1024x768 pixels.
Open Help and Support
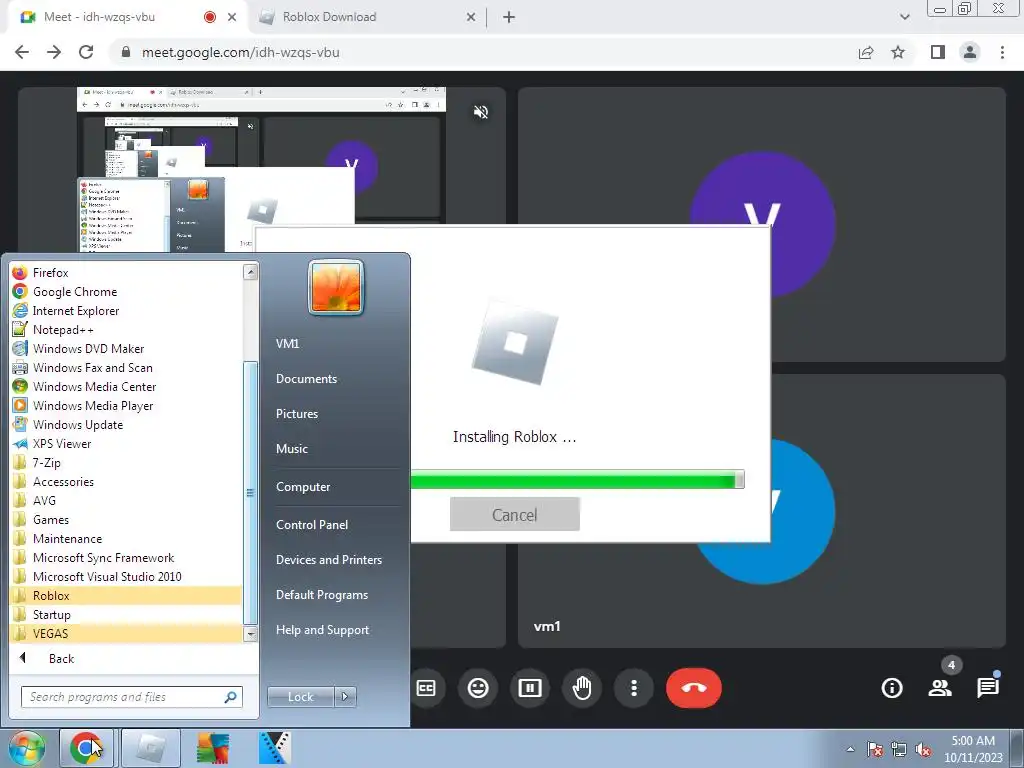(322, 630)
